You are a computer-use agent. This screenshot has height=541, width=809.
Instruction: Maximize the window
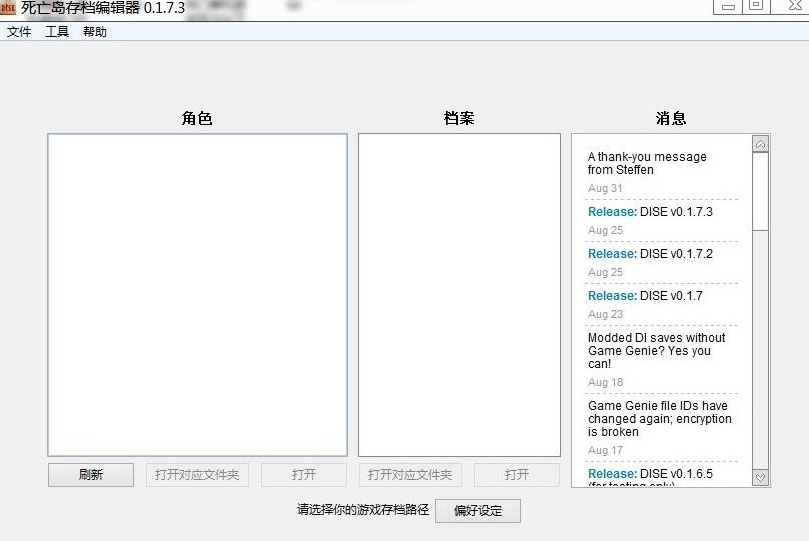756,6
